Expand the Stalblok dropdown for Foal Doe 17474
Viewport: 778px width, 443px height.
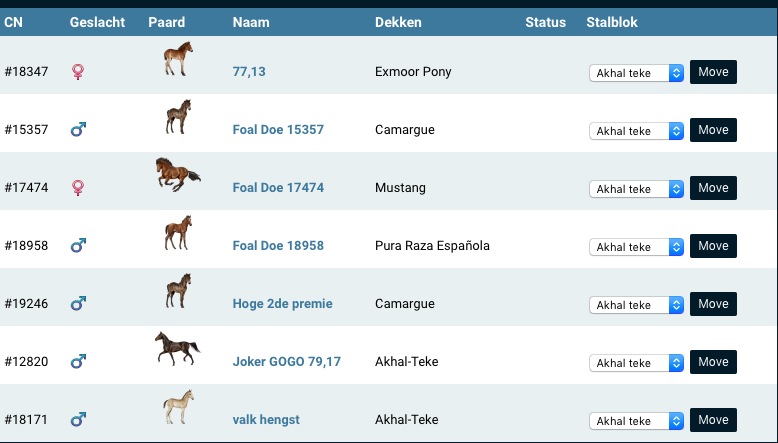636,189
